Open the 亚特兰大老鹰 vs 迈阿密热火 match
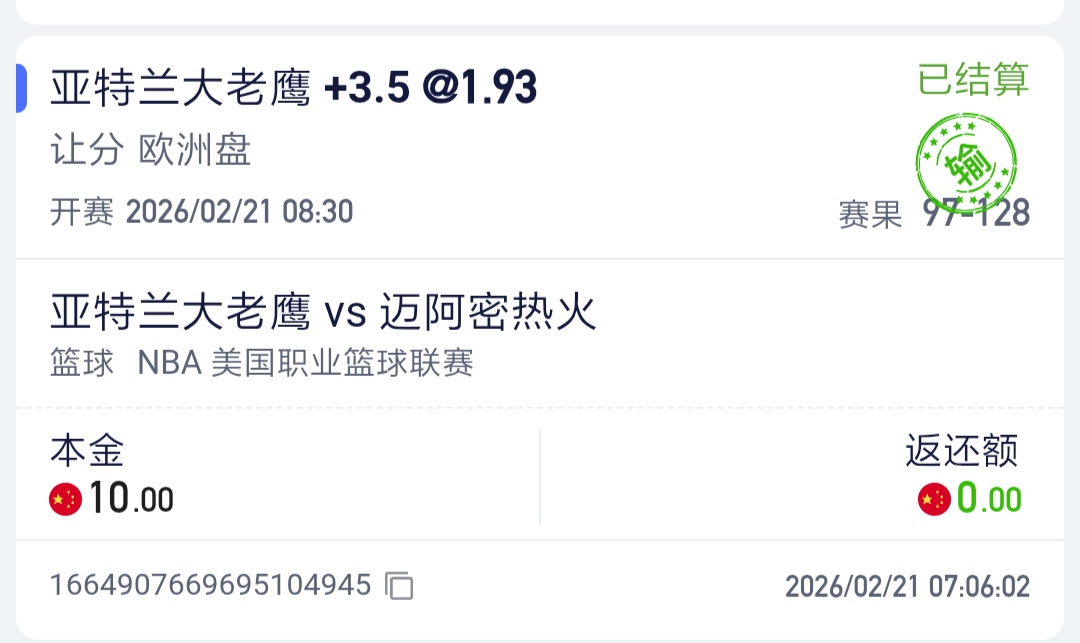The height and width of the screenshot is (643, 1080). (323, 313)
